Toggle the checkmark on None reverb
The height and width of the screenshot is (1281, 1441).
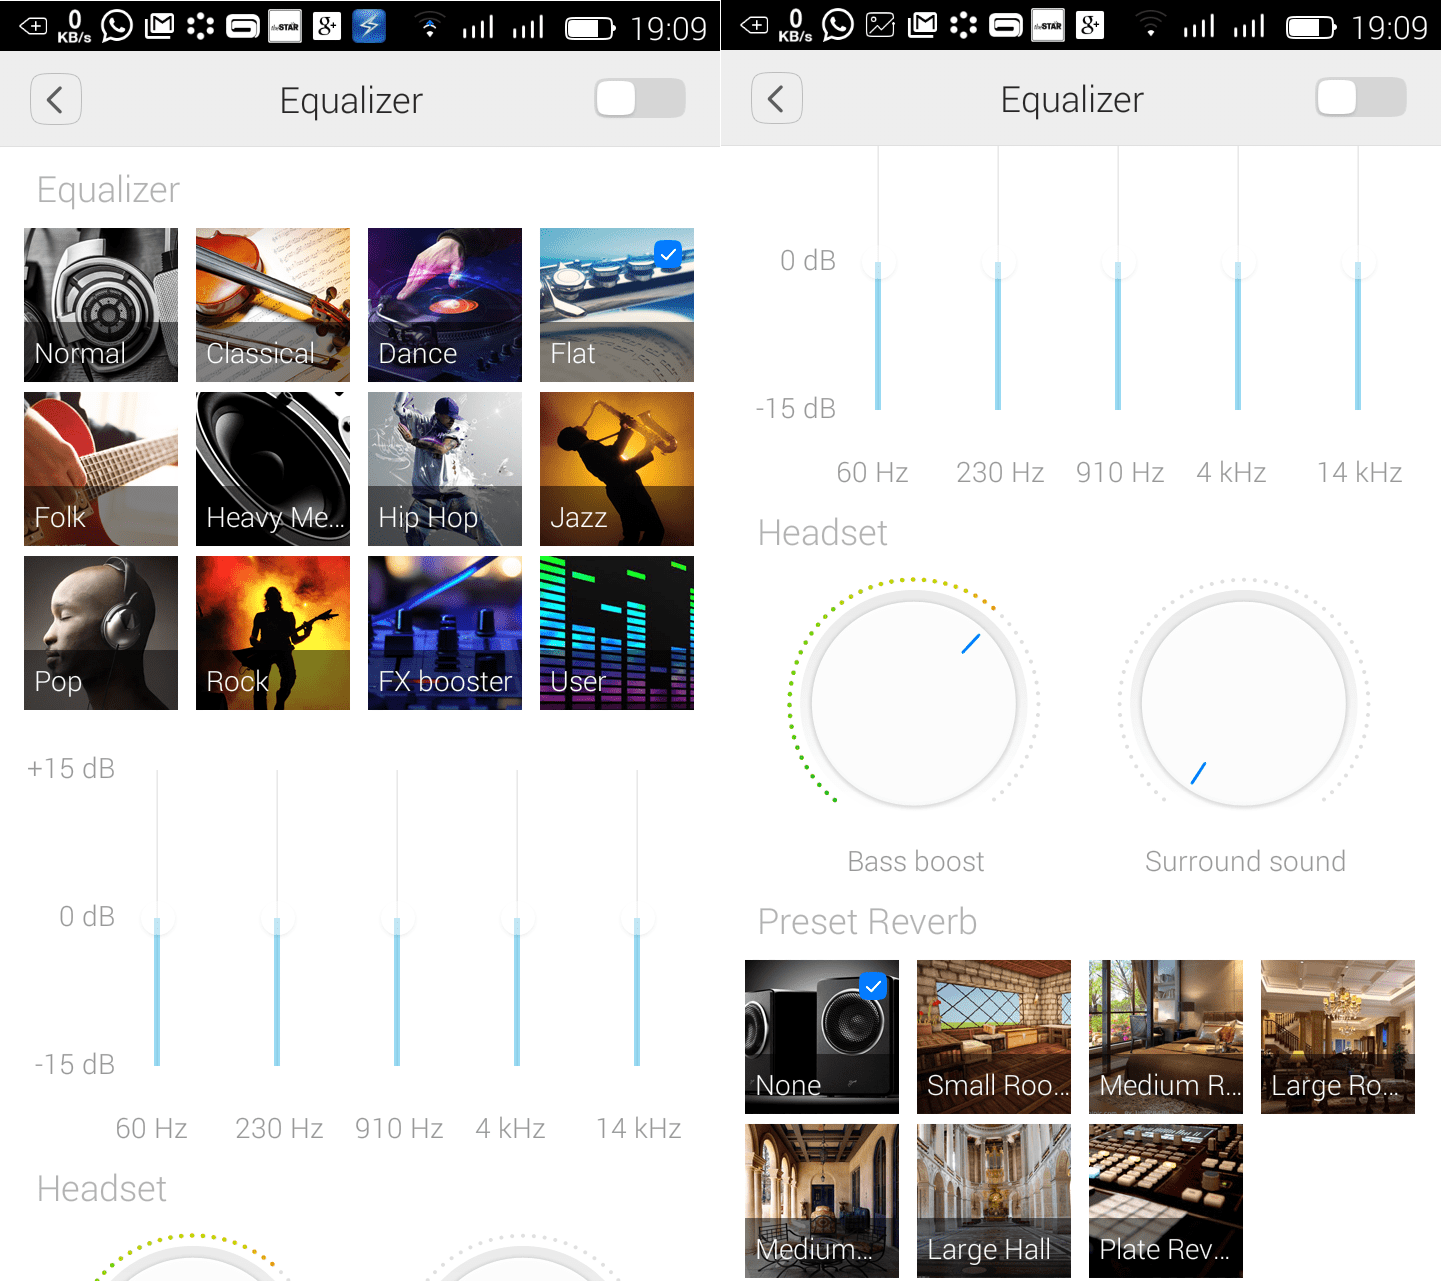click(x=873, y=986)
